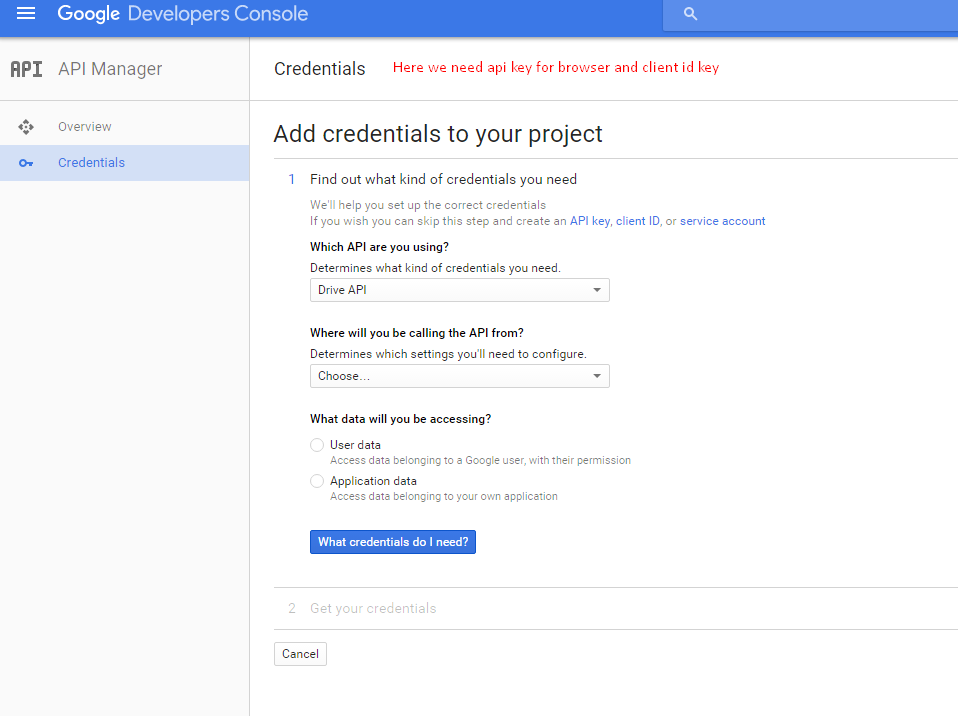Select the Application data radio button

pyautogui.click(x=316, y=481)
